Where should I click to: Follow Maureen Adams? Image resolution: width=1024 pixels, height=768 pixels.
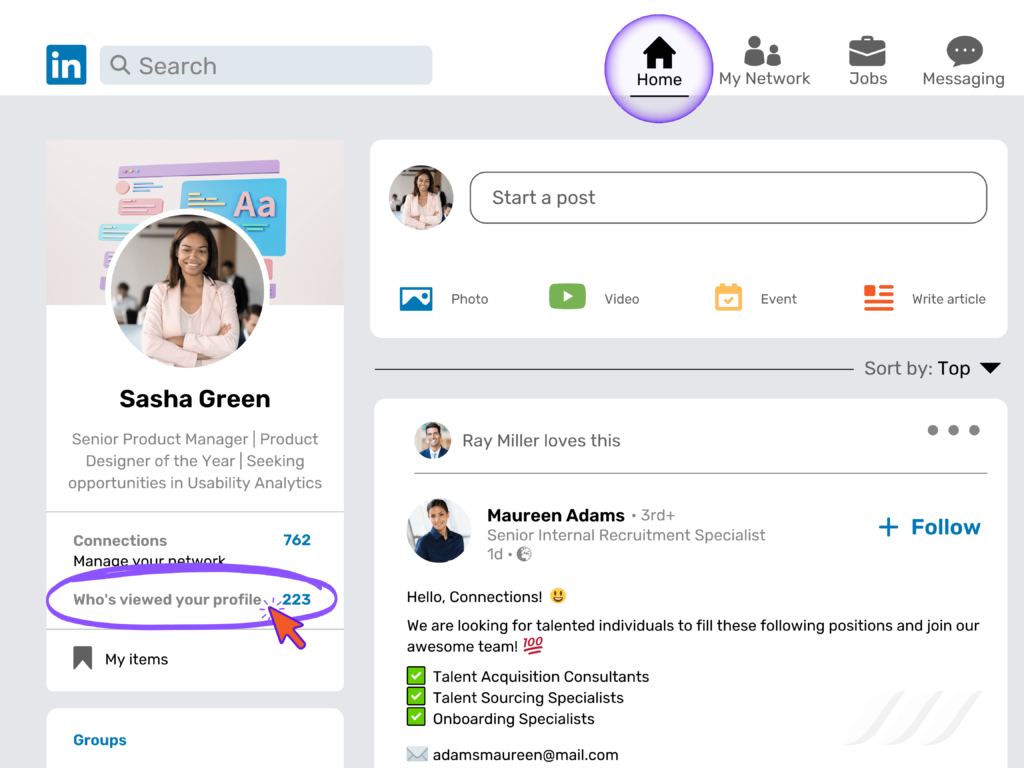click(928, 527)
